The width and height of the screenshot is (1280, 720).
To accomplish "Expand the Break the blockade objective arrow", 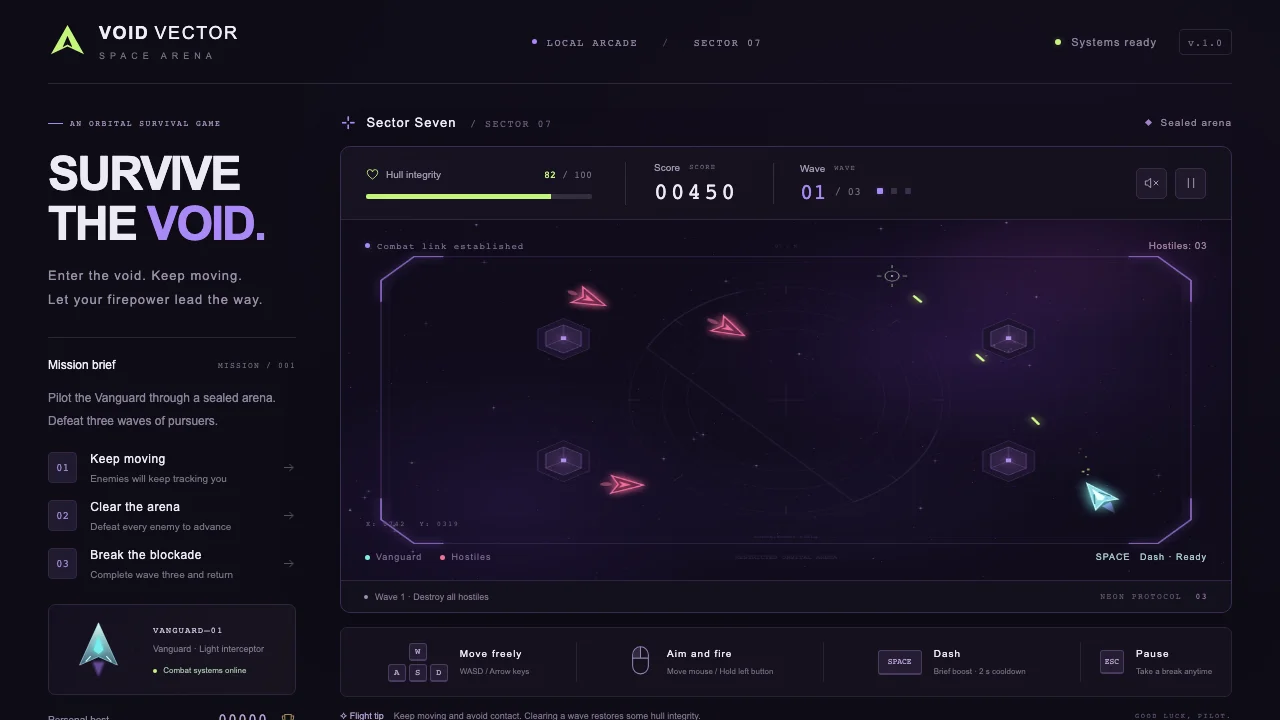I will (x=288, y=564).
